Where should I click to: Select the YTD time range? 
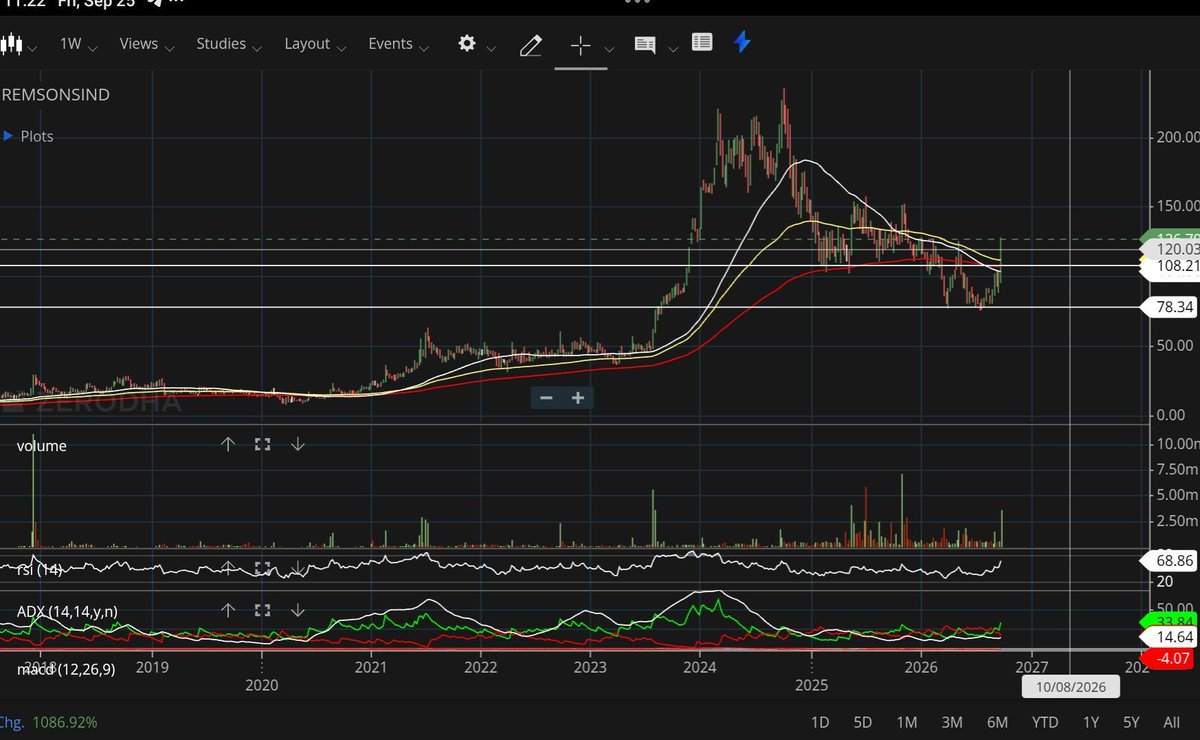click(x=1045, y=722)
